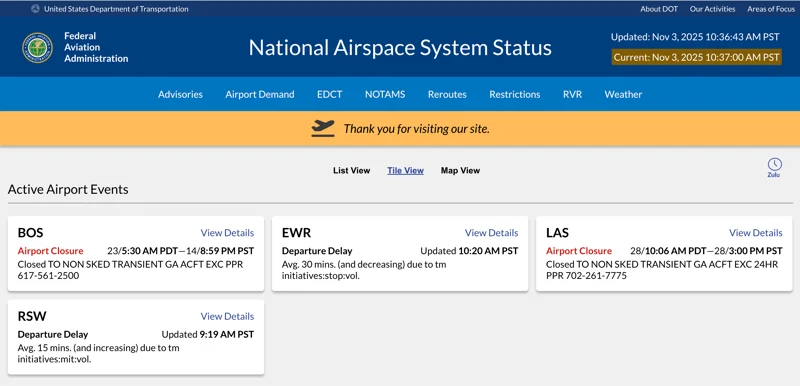The width and height of the screenshot is (800, 386).
Task: Click RSW Avg. 15 mins delay description
Action: click(x=98, y=354)
